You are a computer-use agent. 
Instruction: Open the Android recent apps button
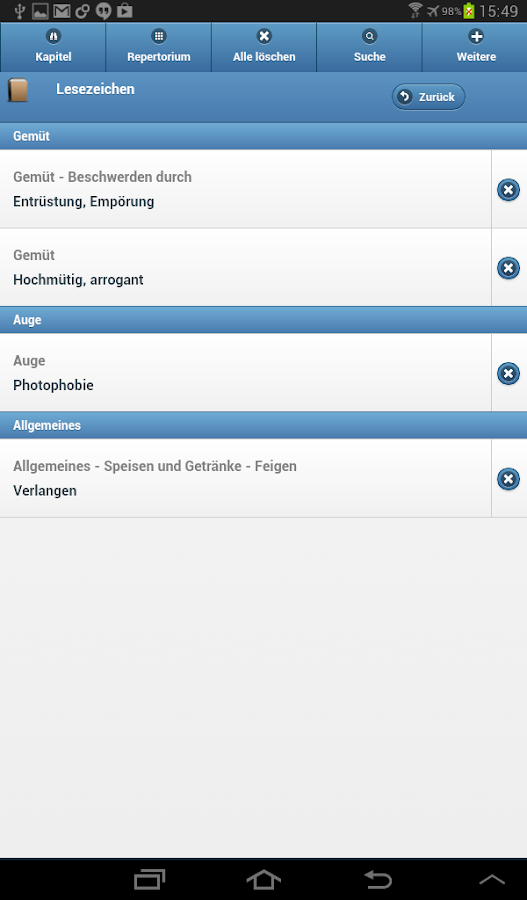[149, 879]
